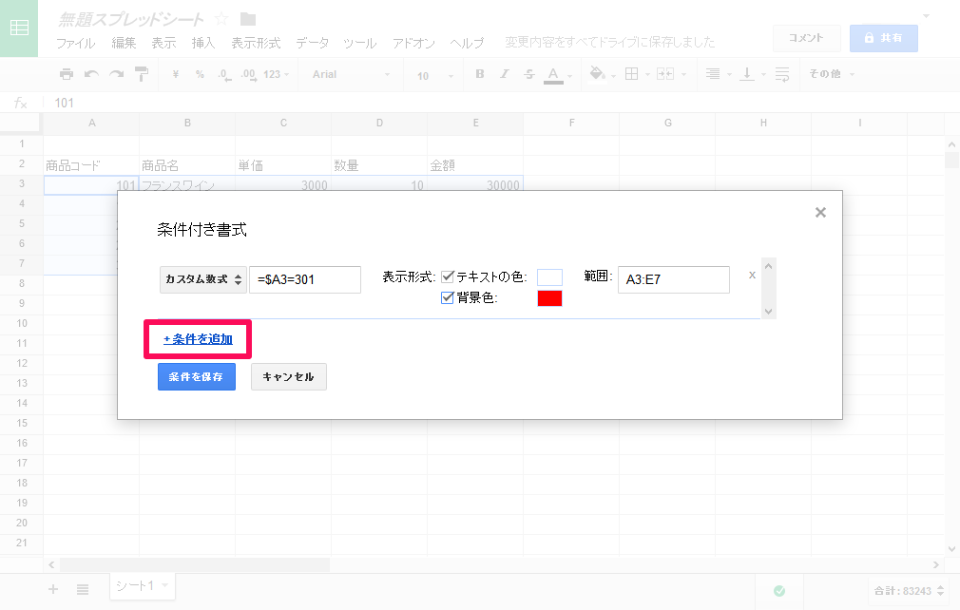Click the +条件を追加 link
Image resolution: width=960 pixels, height=610 pixels.
click(198, 339)
